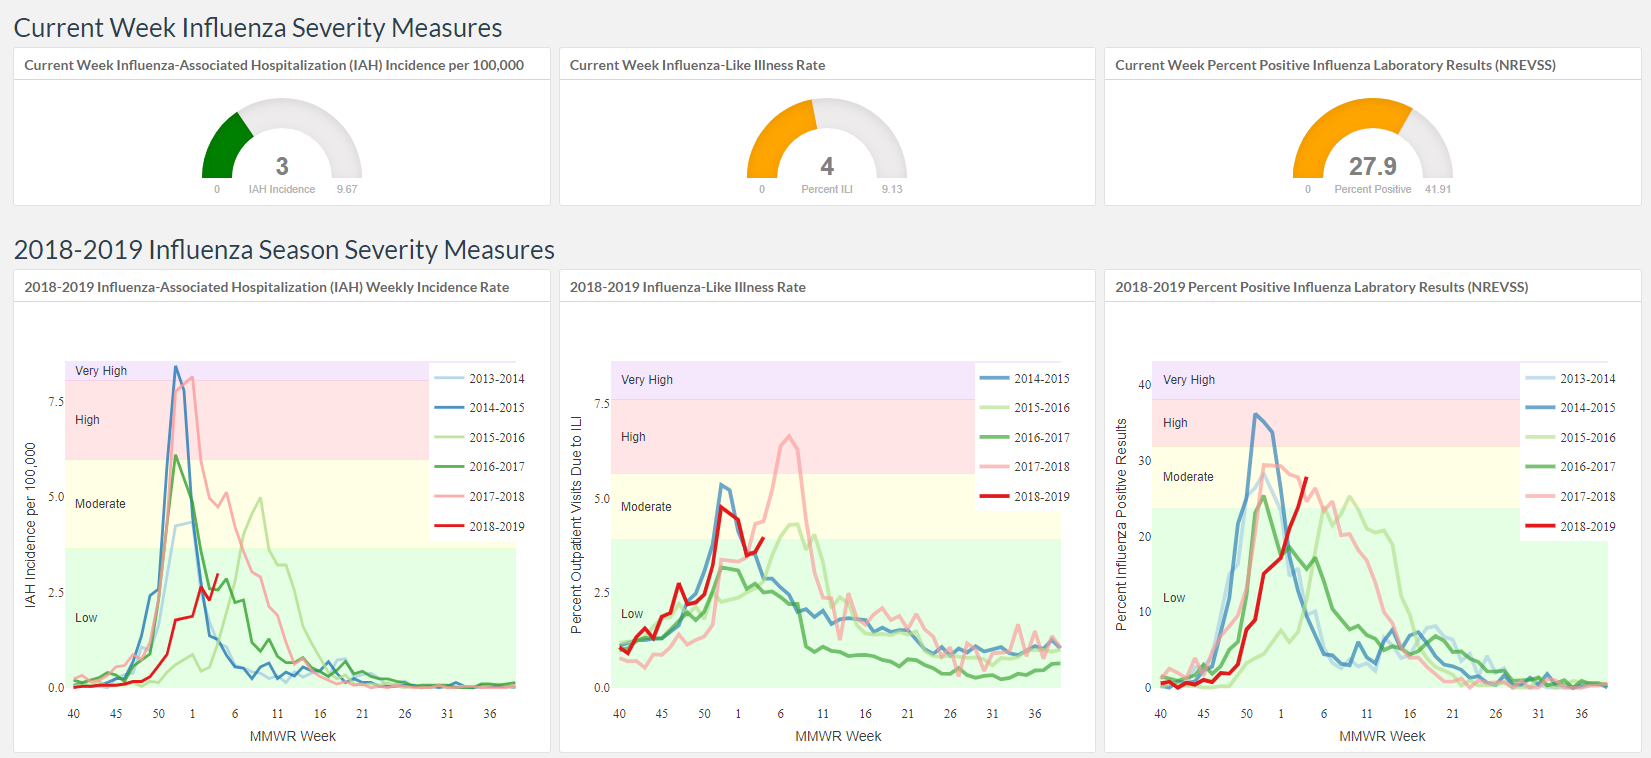Toggle 2017-2018 series in NREVSS season chart legend
This screenshot has width=1651, height=758.
tap(1571, 497)
